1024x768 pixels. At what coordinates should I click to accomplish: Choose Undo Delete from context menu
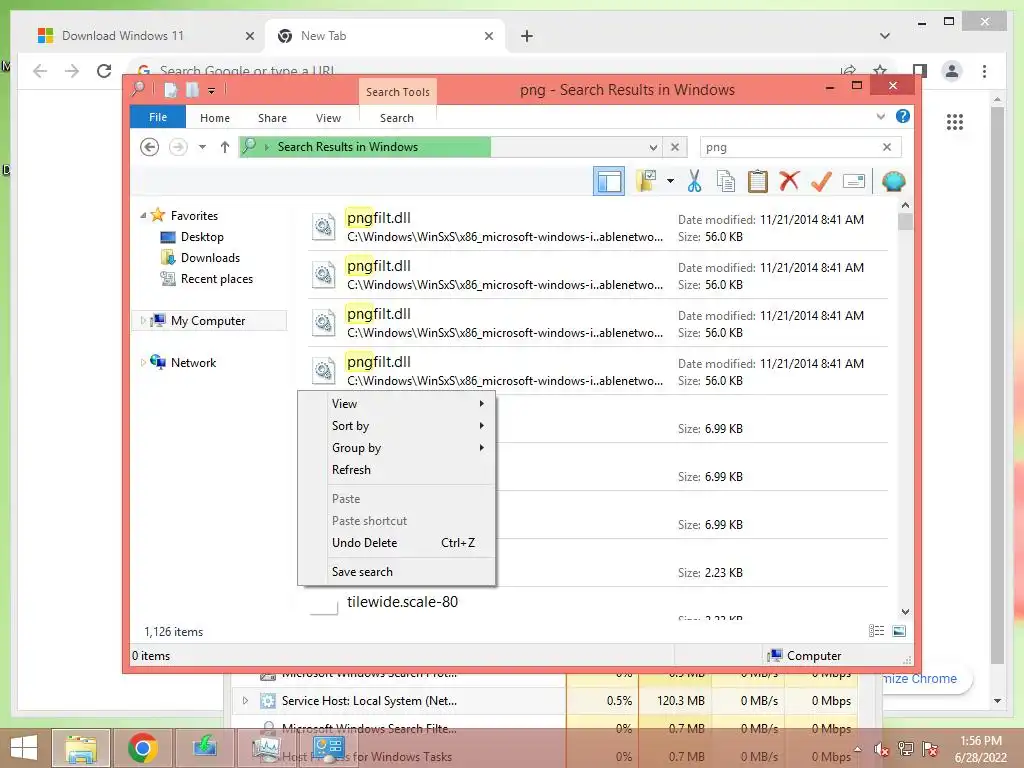point(397,543)
